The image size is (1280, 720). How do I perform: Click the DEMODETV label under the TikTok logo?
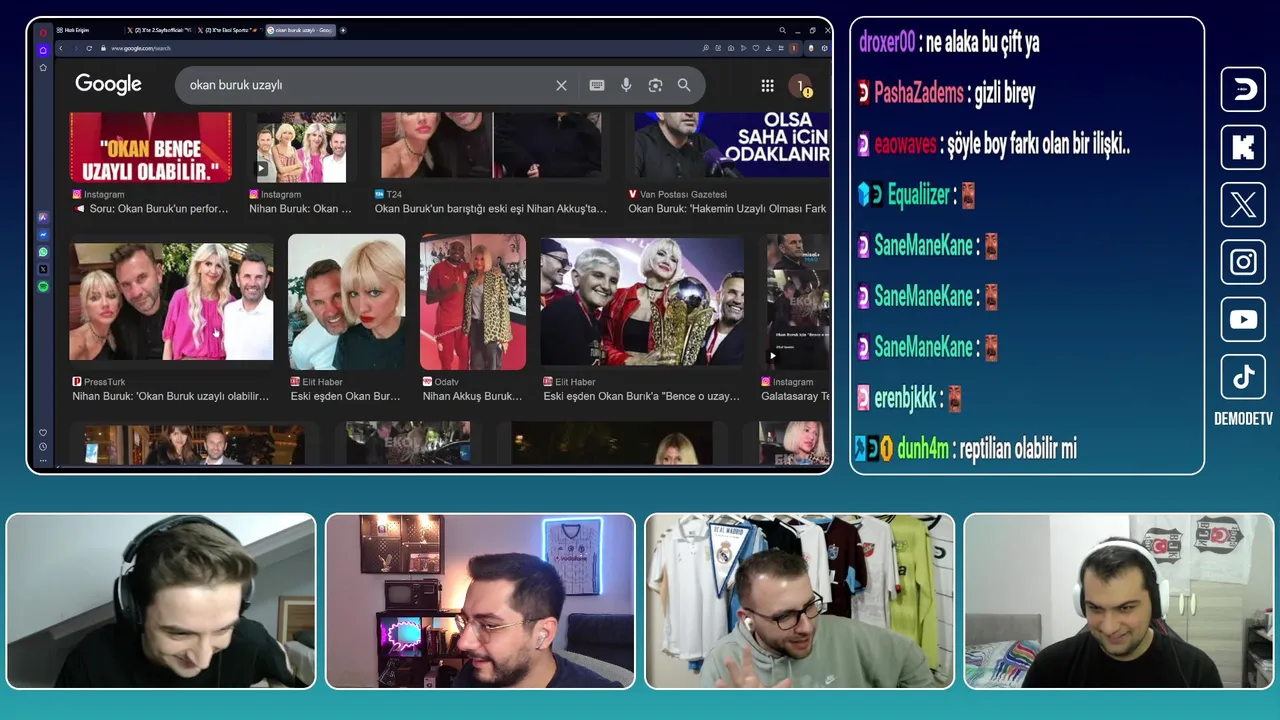(1243, 419)
